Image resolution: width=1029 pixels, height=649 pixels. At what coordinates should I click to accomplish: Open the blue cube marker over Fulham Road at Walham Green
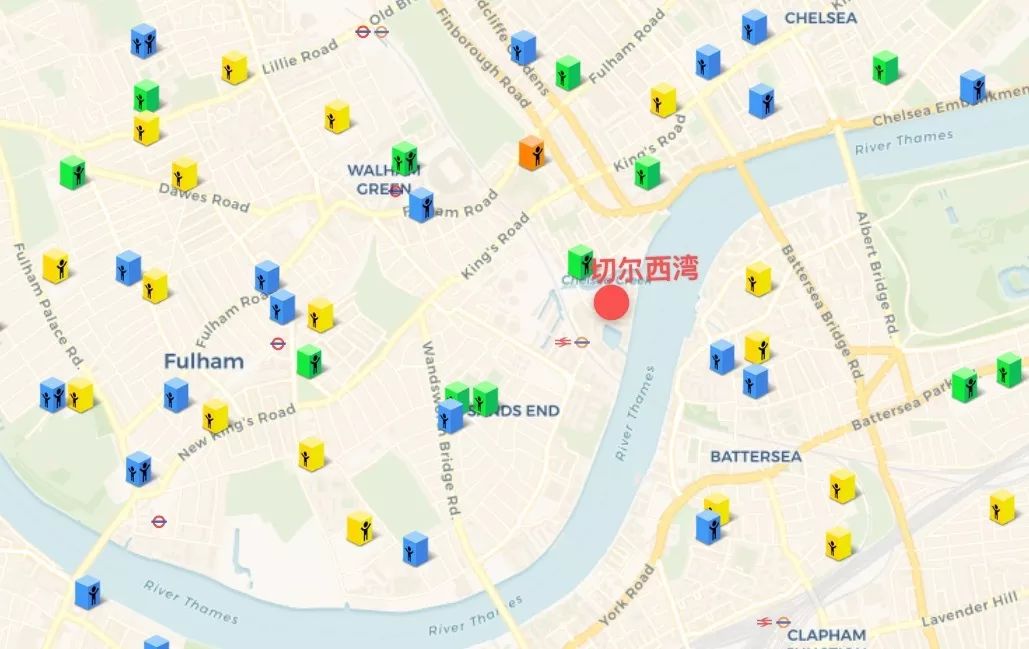tap(421, 205)
